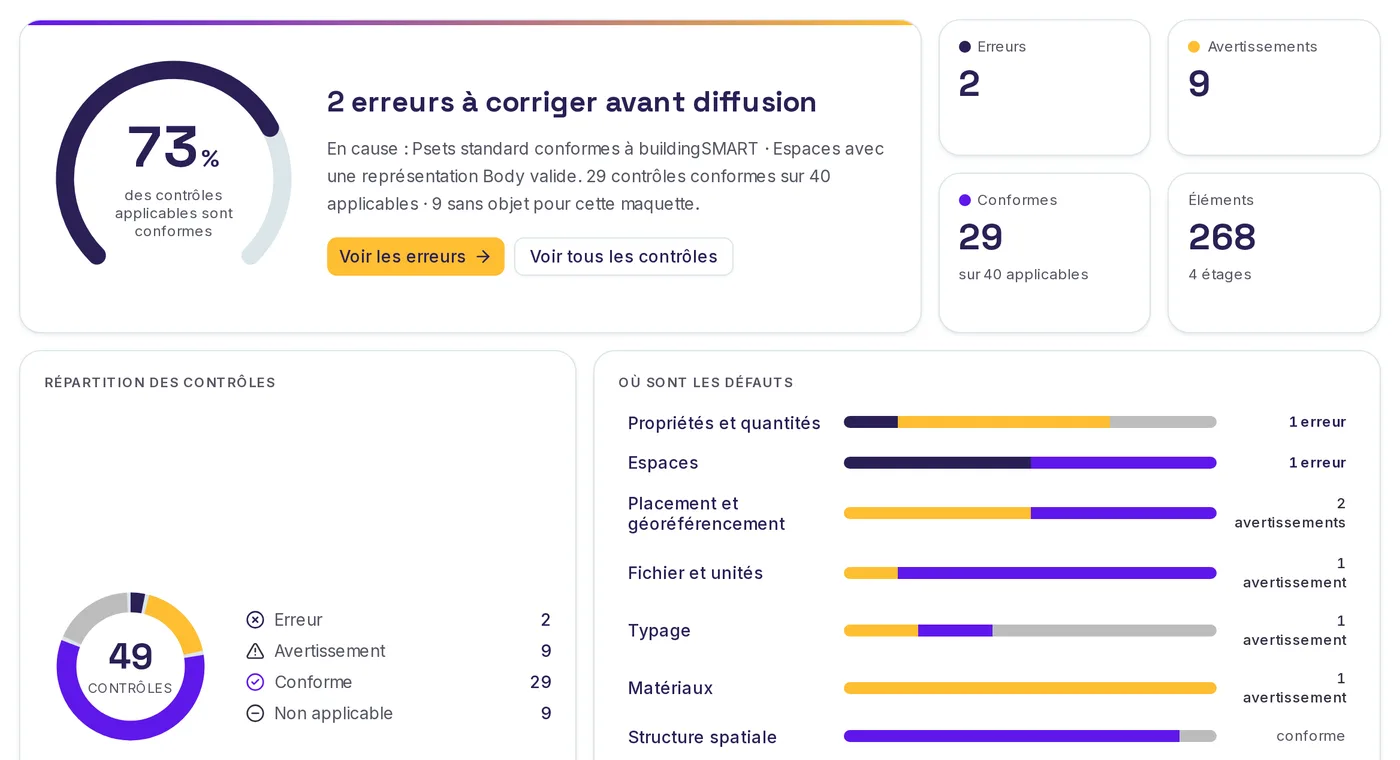1400x760 pixels.
Task: Click the purple dot beside Conformes
Action: coord(965,200)
